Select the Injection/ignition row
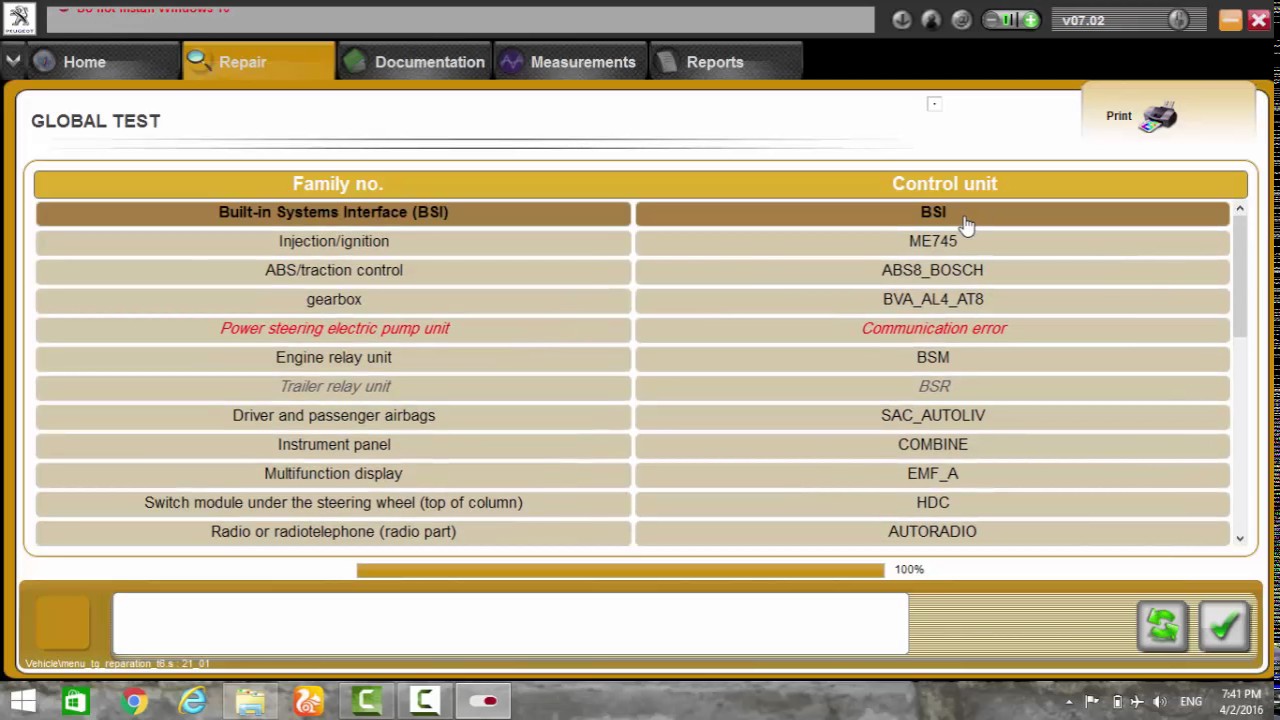 (333, 241)
